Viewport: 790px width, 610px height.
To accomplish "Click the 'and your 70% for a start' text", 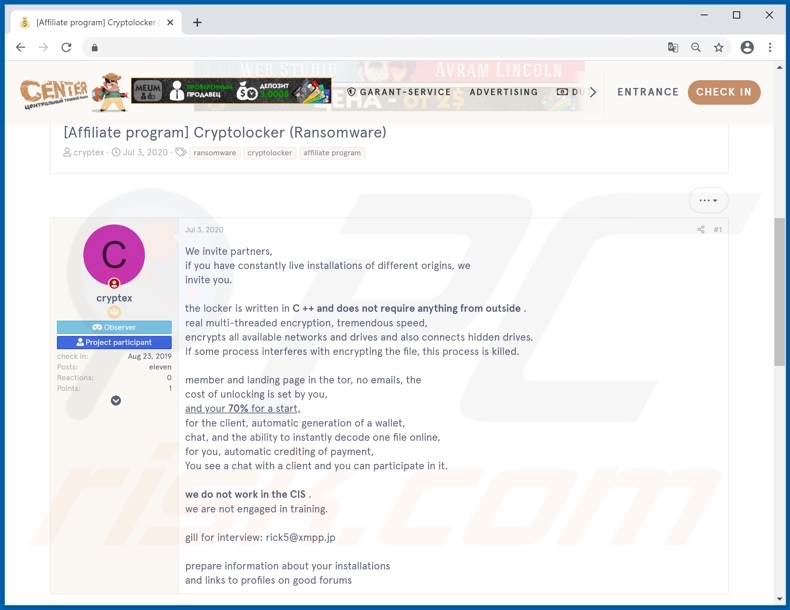I will (x=243, y=409).
